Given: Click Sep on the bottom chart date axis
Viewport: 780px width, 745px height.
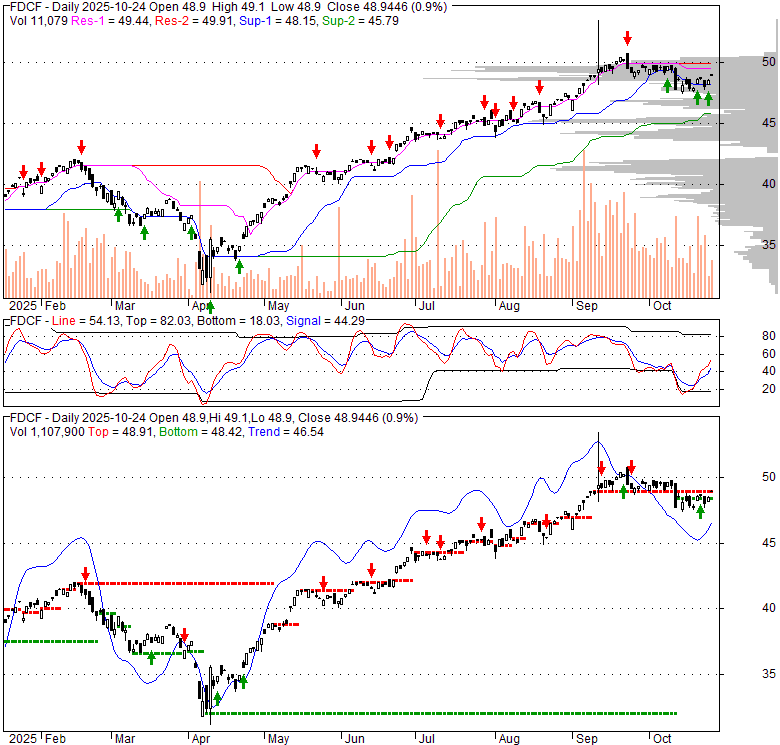Looking at the screenshot, I should click(586, 739).
